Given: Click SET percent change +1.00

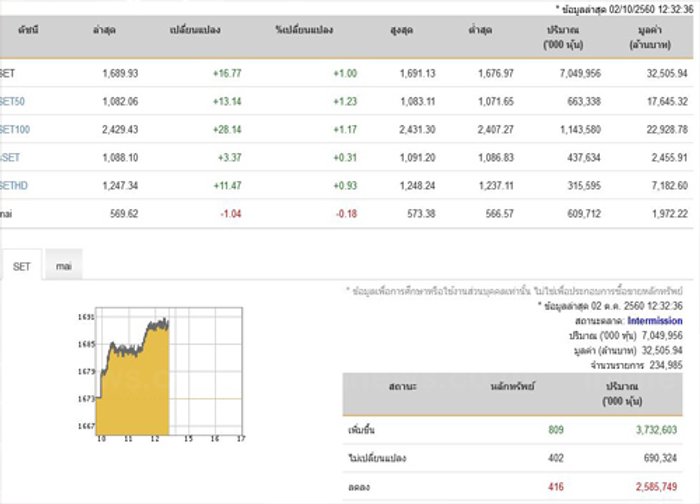Looking at the screenshot, I should pos(345,73).
